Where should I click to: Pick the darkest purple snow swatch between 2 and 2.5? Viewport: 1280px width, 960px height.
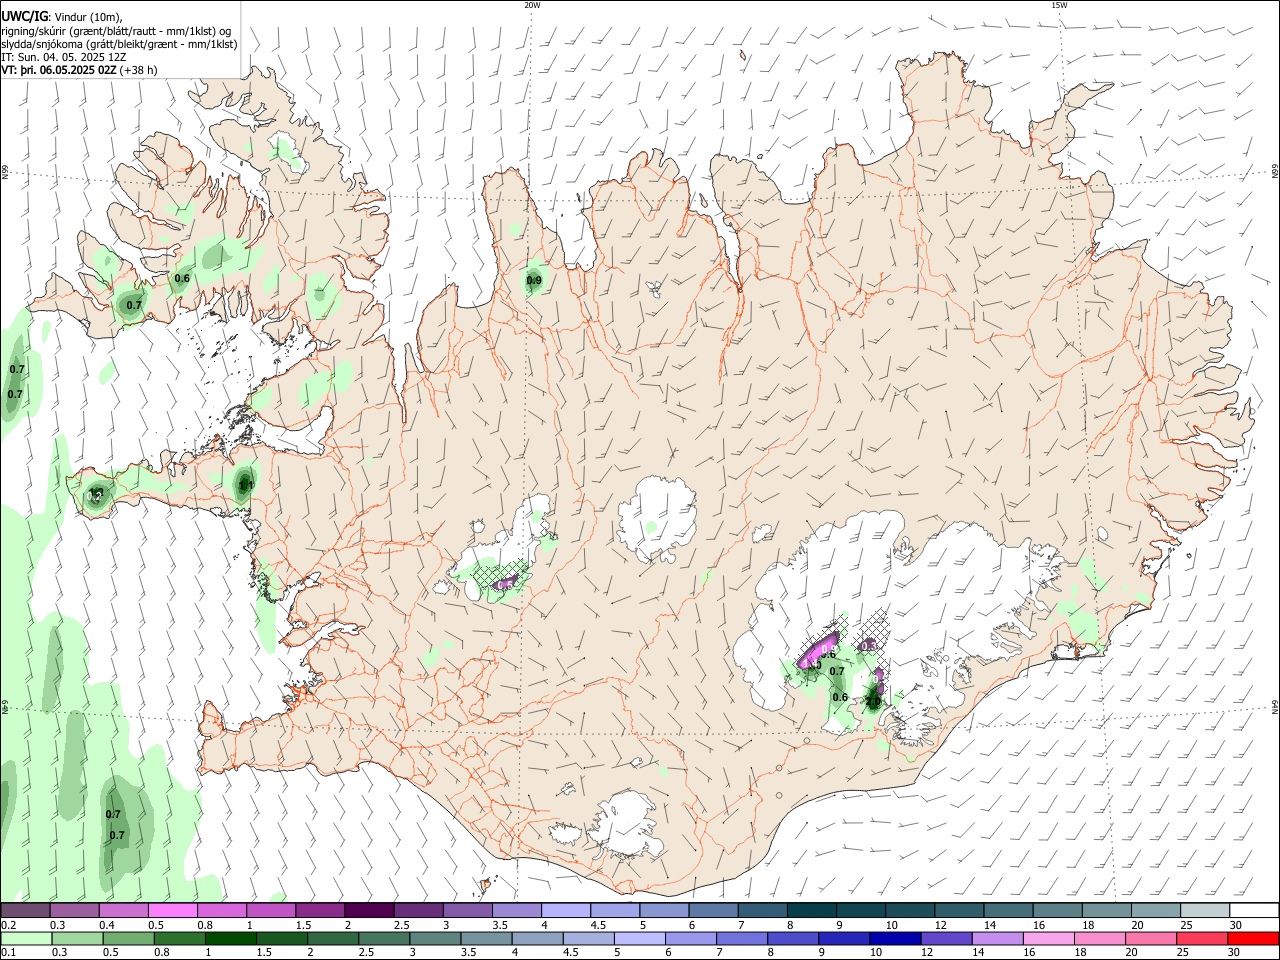(x=368, y=910)
